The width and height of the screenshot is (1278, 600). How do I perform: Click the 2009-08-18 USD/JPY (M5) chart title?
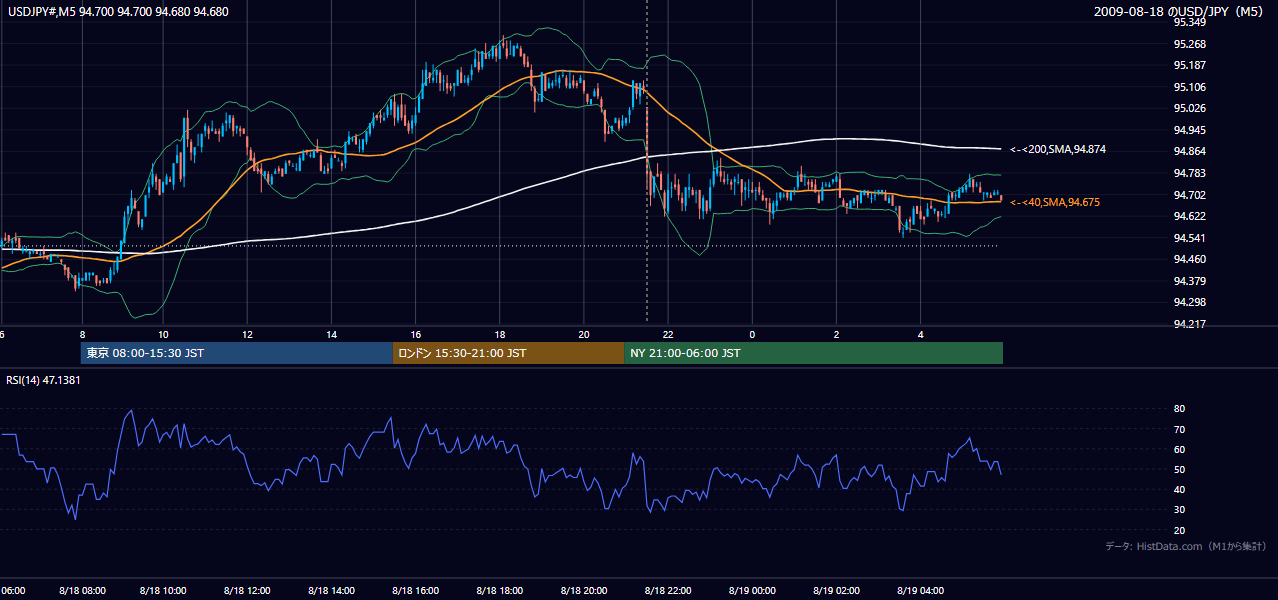[x=1180, y=12]
